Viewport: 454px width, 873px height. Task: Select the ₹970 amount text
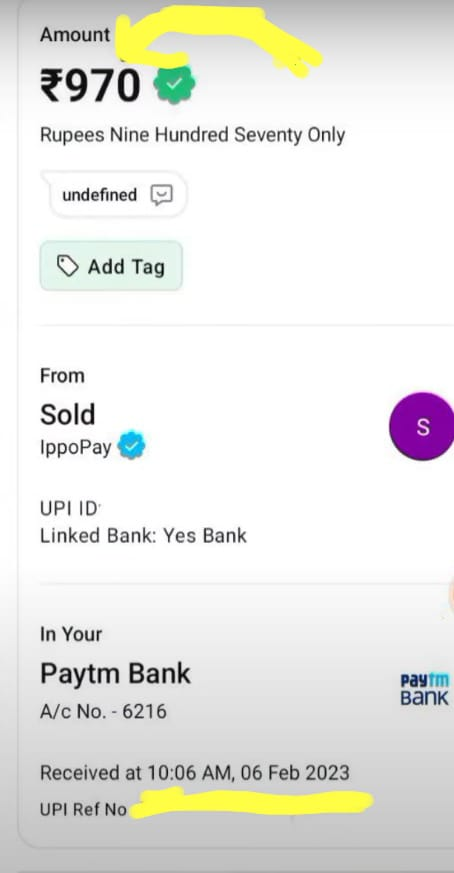pos(90,85)
